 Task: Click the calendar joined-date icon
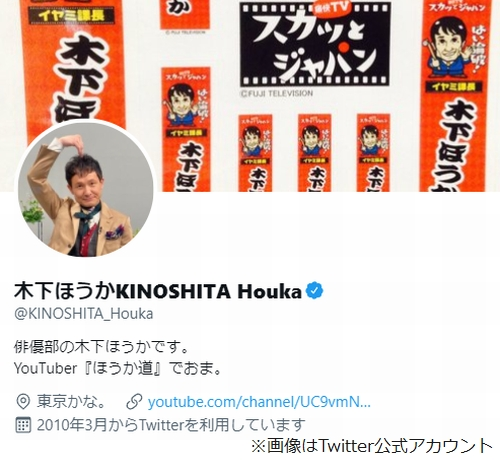tap(23, 425)
